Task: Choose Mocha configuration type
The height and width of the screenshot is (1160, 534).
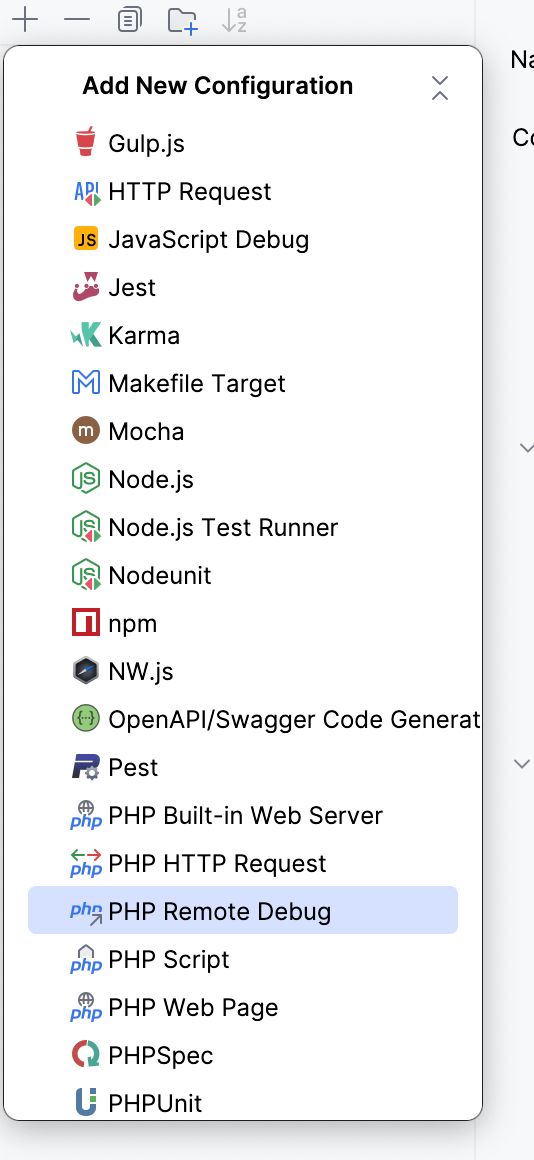Action: (243, 431)
